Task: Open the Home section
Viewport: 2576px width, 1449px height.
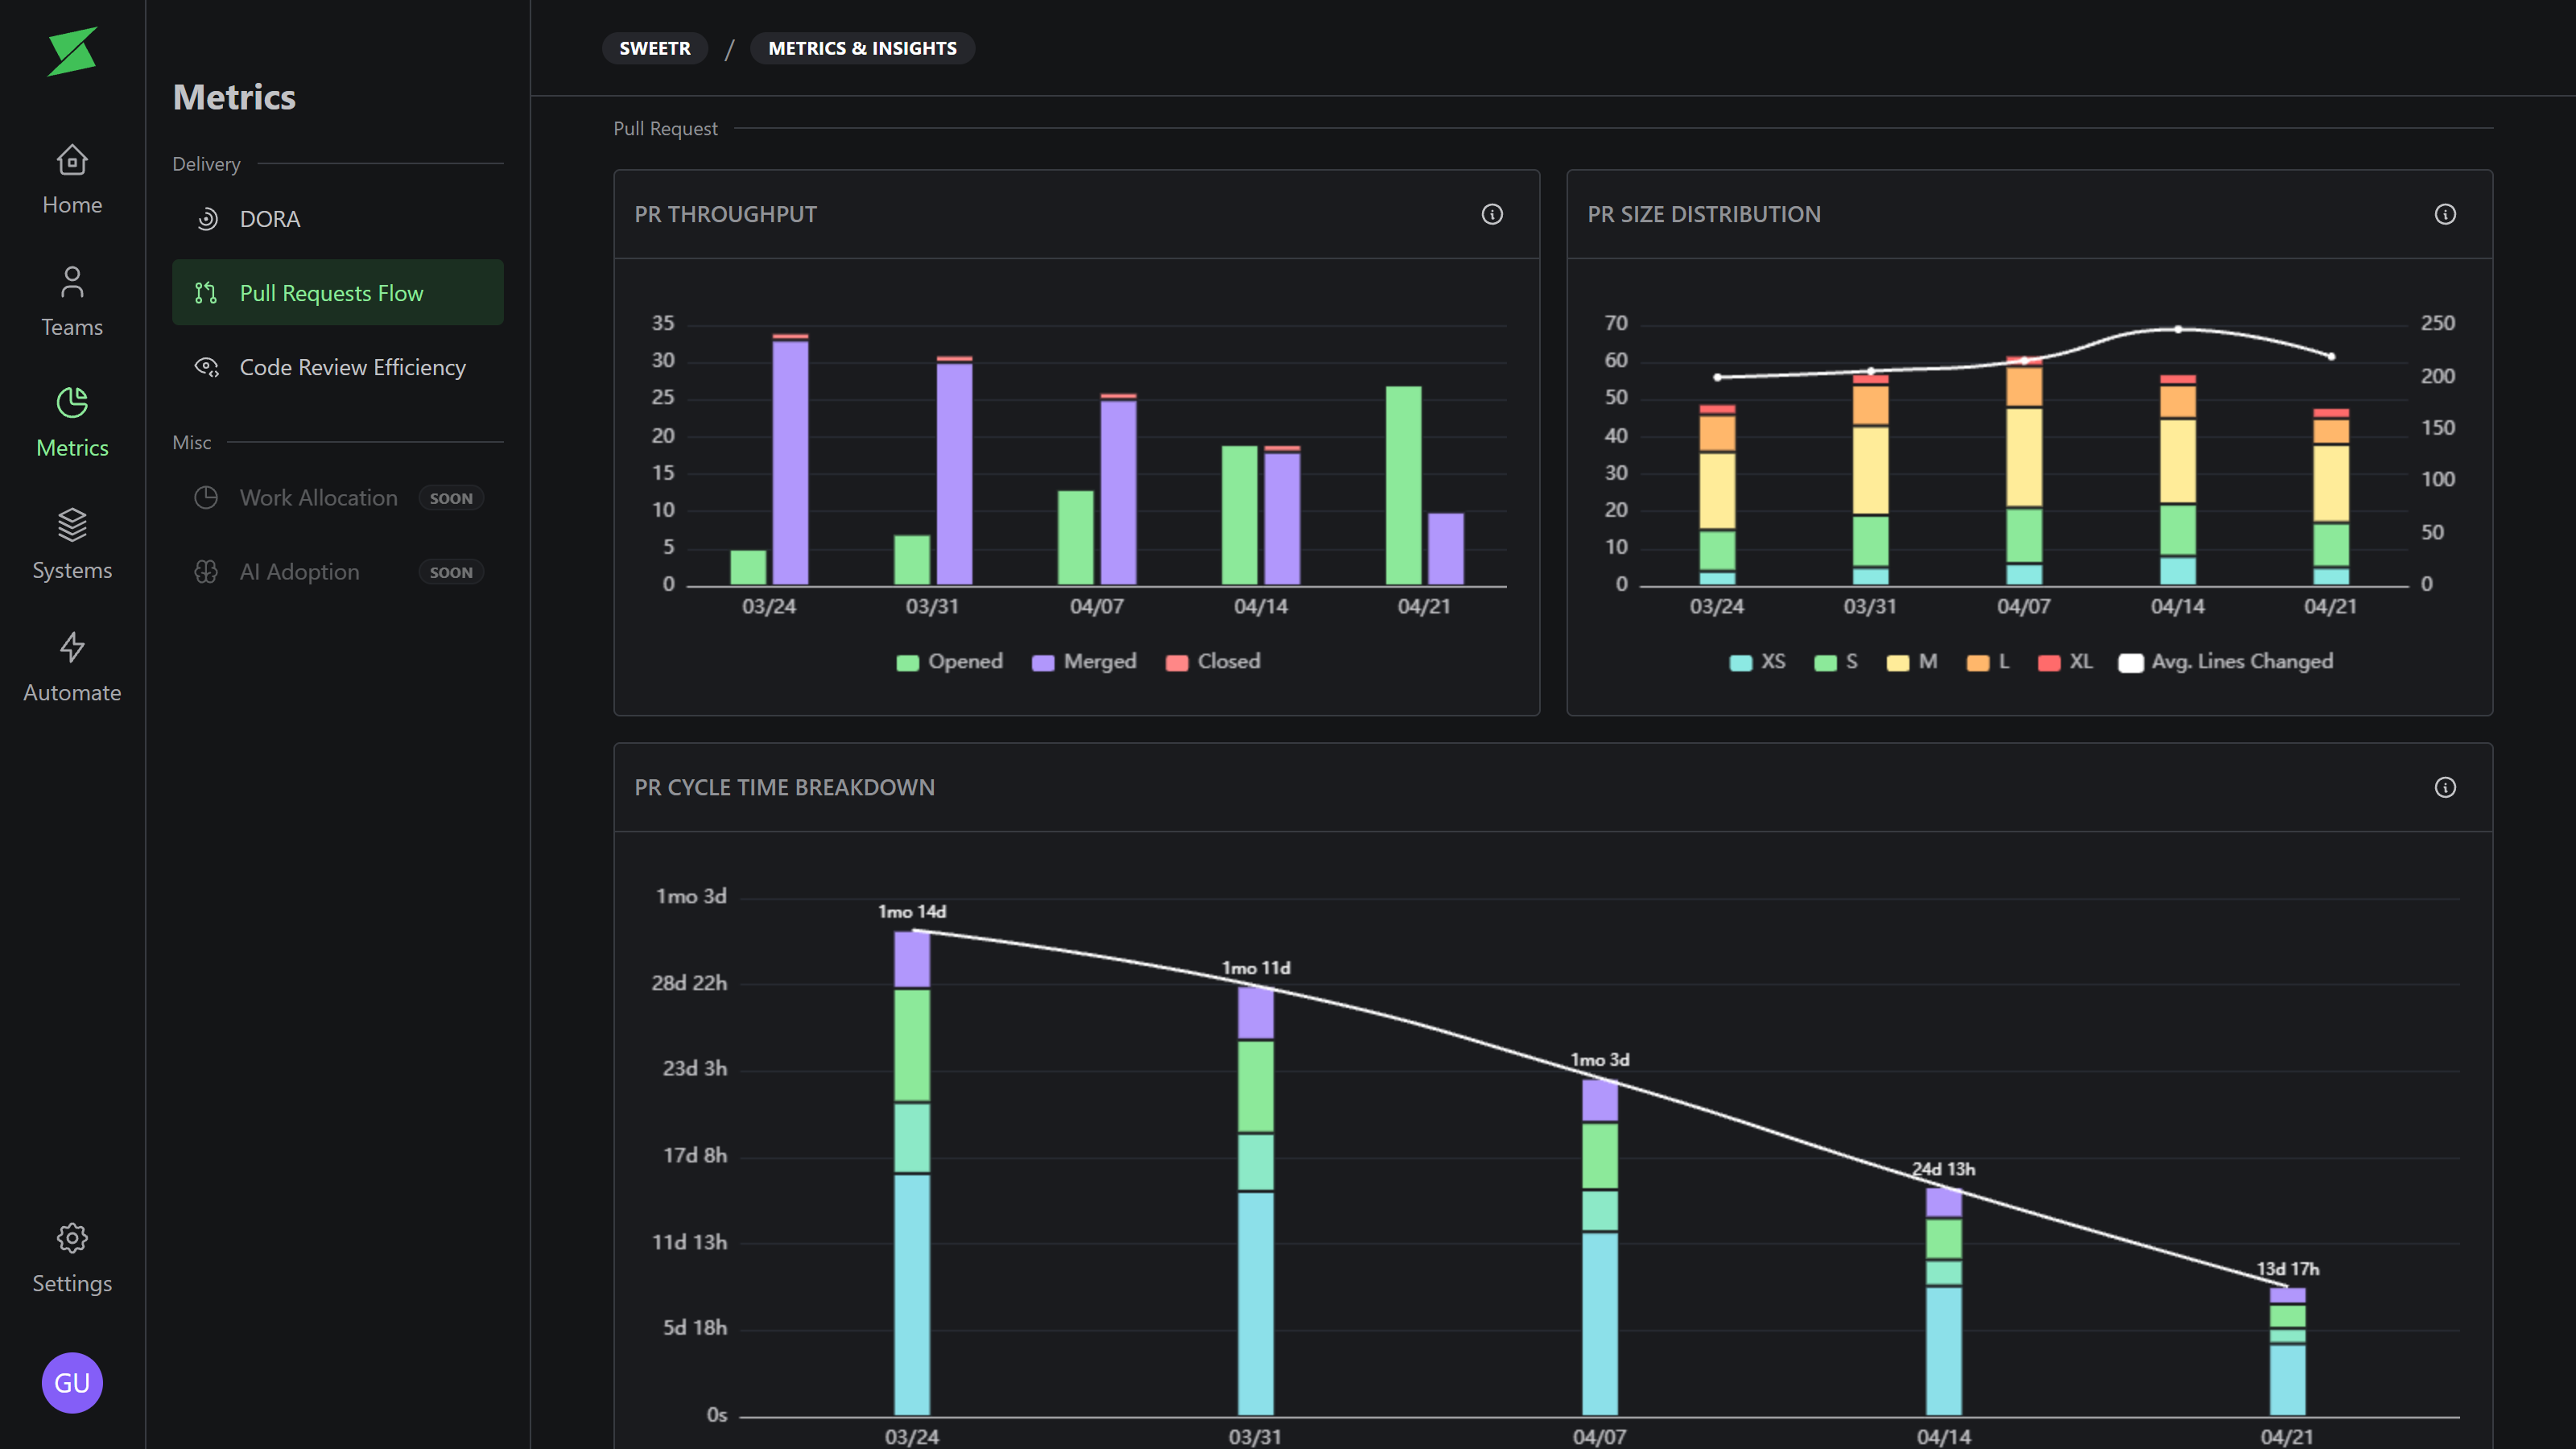Action: point(72,179)
